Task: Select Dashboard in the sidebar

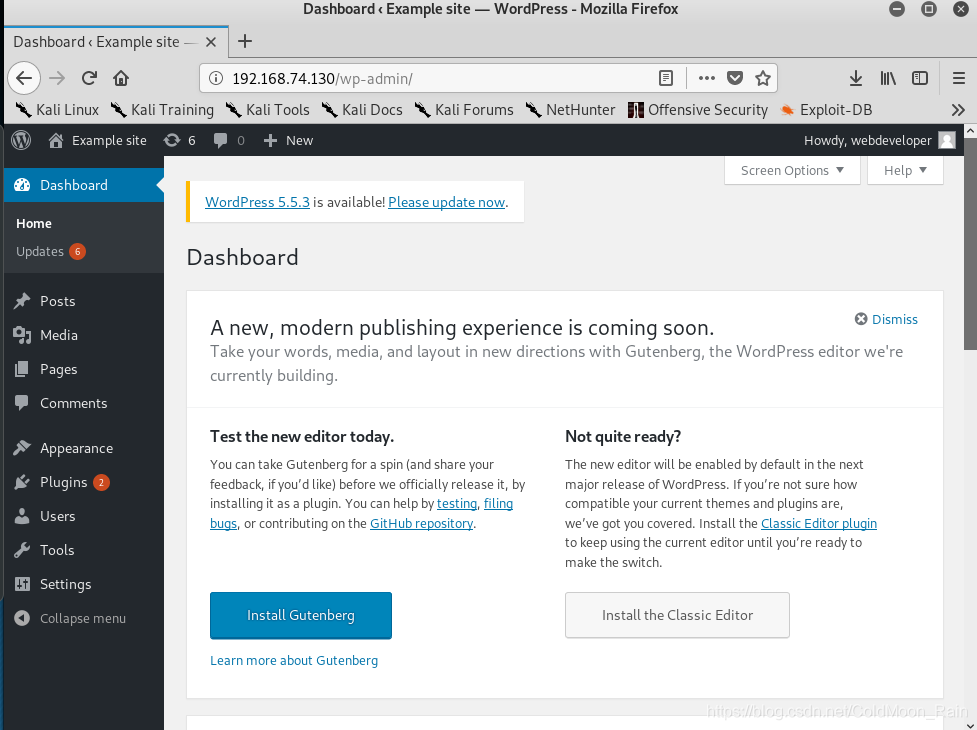Action: [83, 185]
